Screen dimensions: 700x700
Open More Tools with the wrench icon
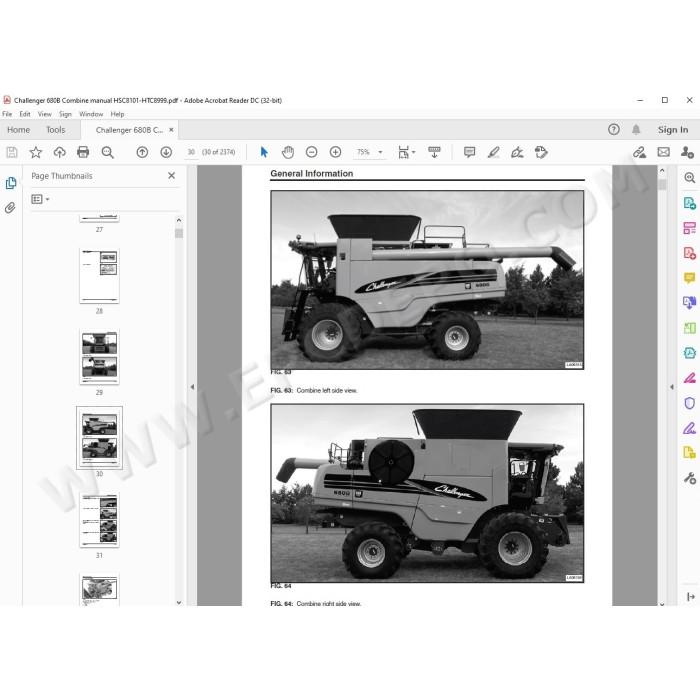689,479
